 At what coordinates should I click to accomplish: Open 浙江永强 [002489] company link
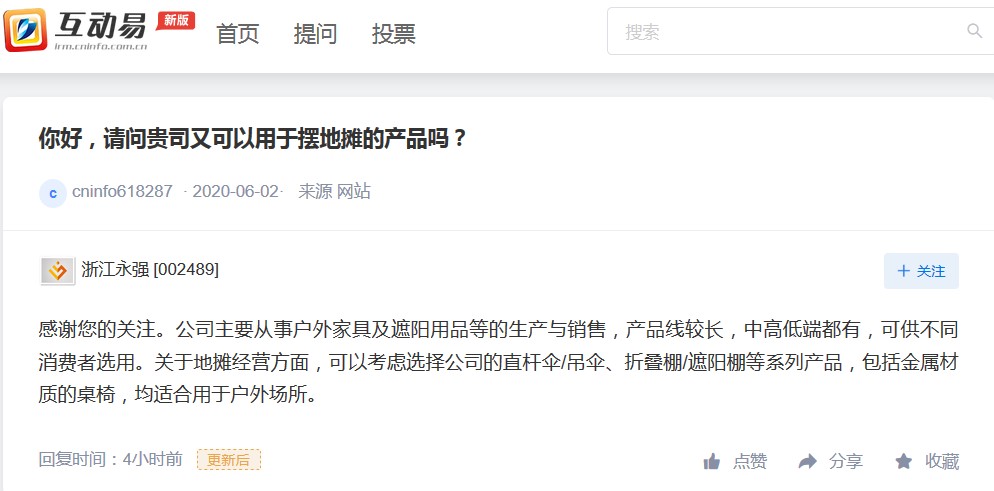tap(150, 270)
